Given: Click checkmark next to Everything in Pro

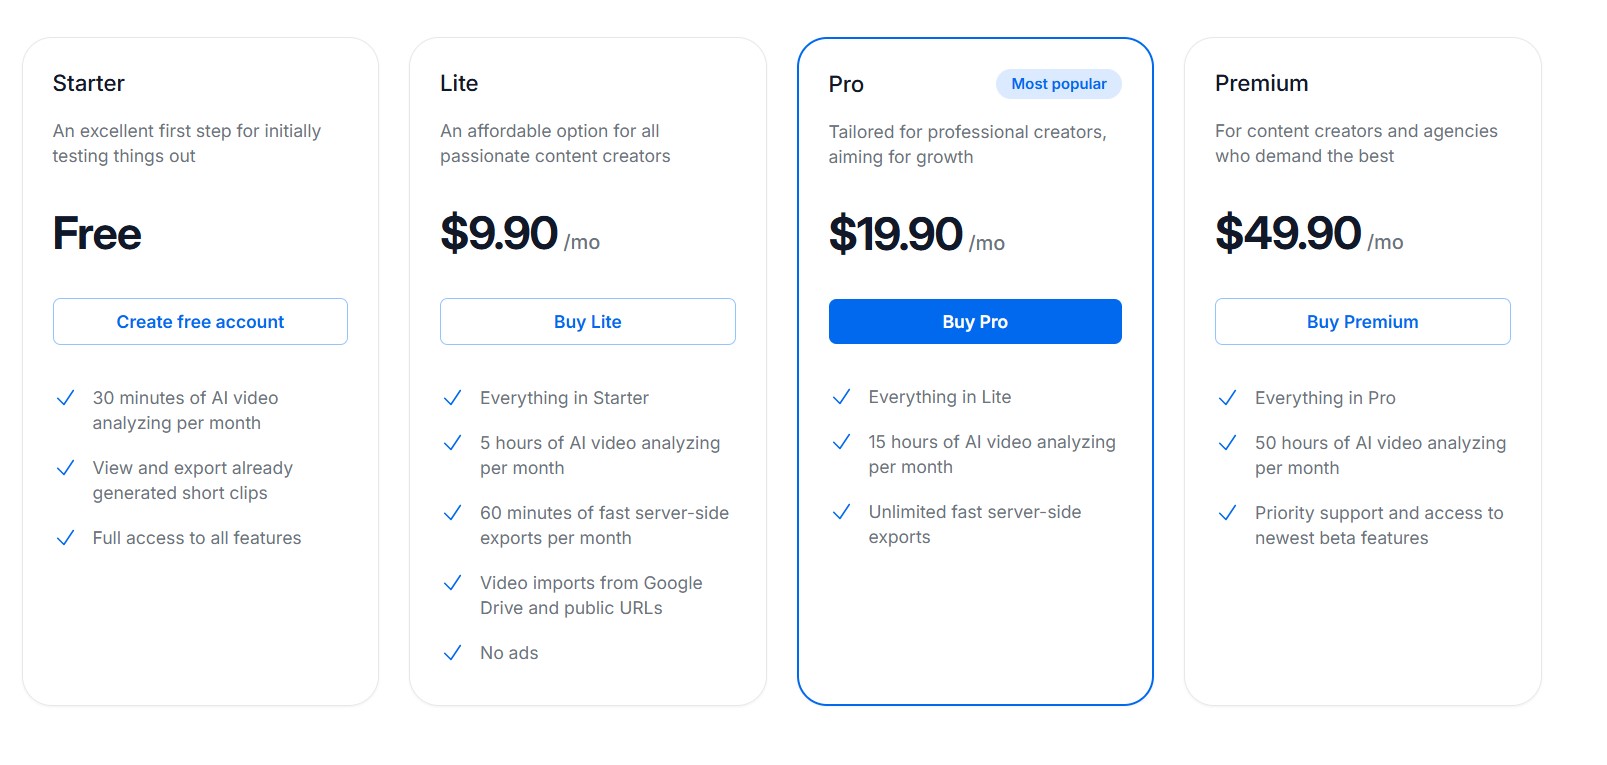Looking at the screenshot, I should [1228, 398].
